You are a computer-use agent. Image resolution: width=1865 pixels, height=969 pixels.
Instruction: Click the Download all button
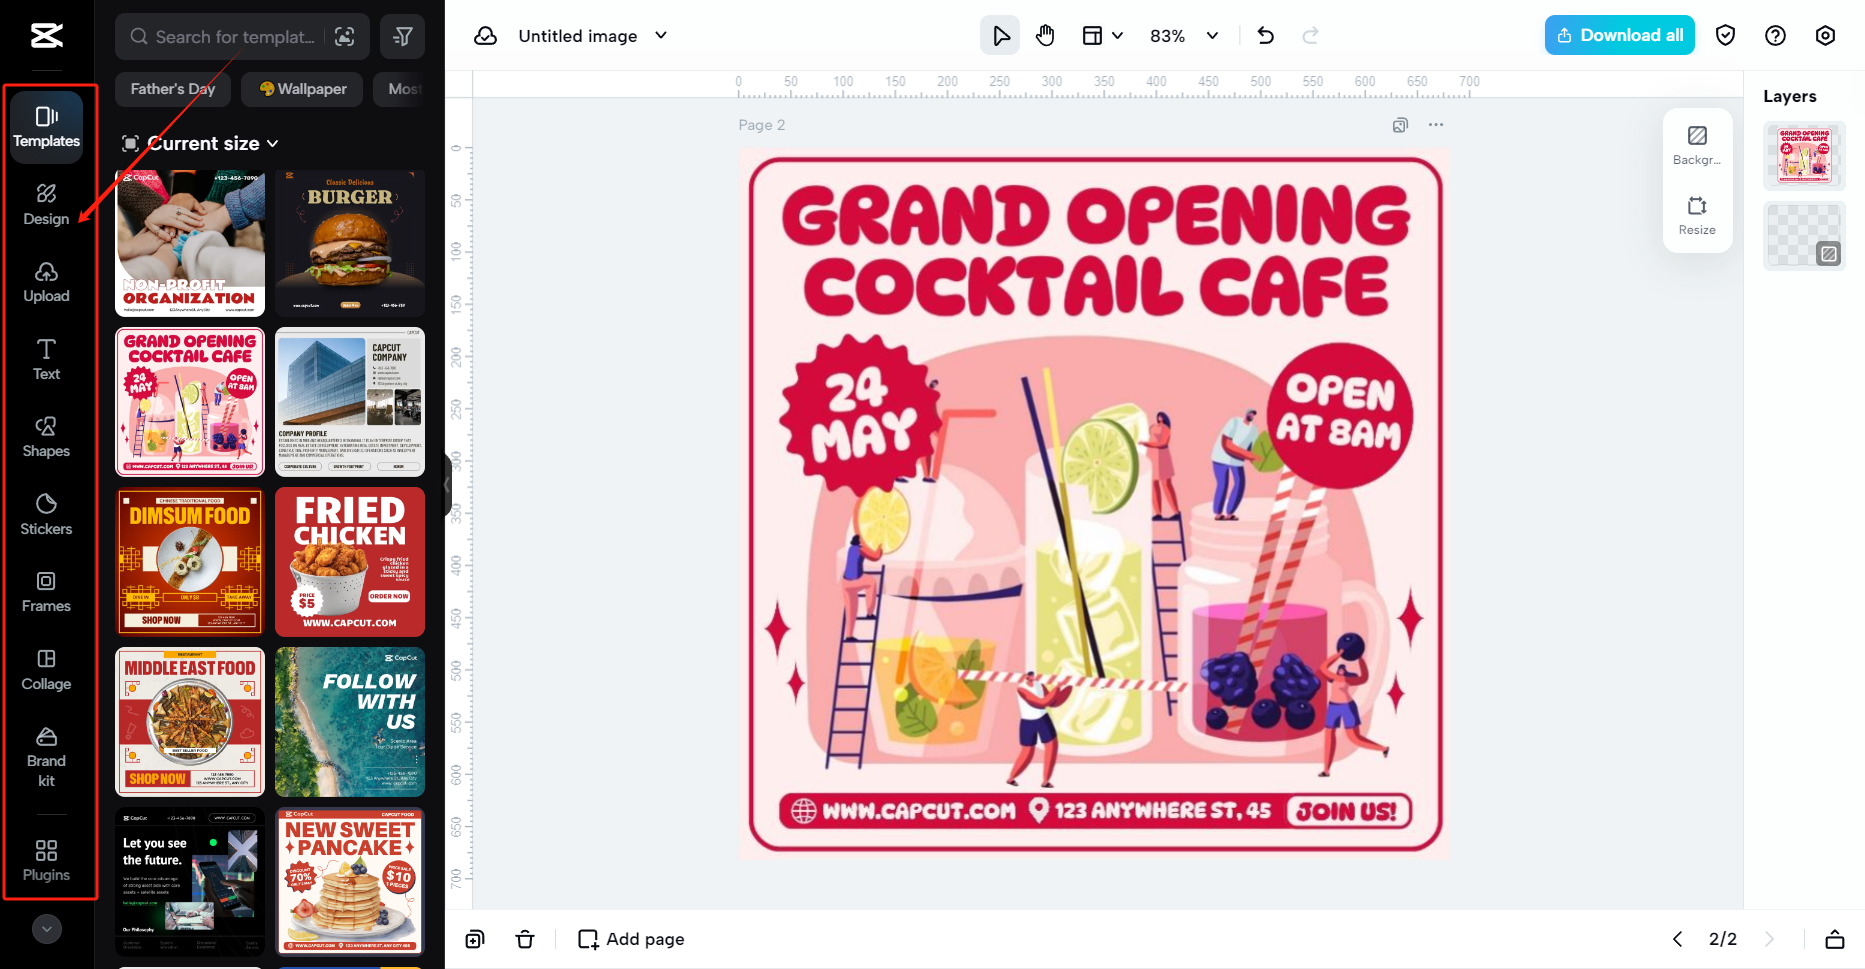[1619, 35]
